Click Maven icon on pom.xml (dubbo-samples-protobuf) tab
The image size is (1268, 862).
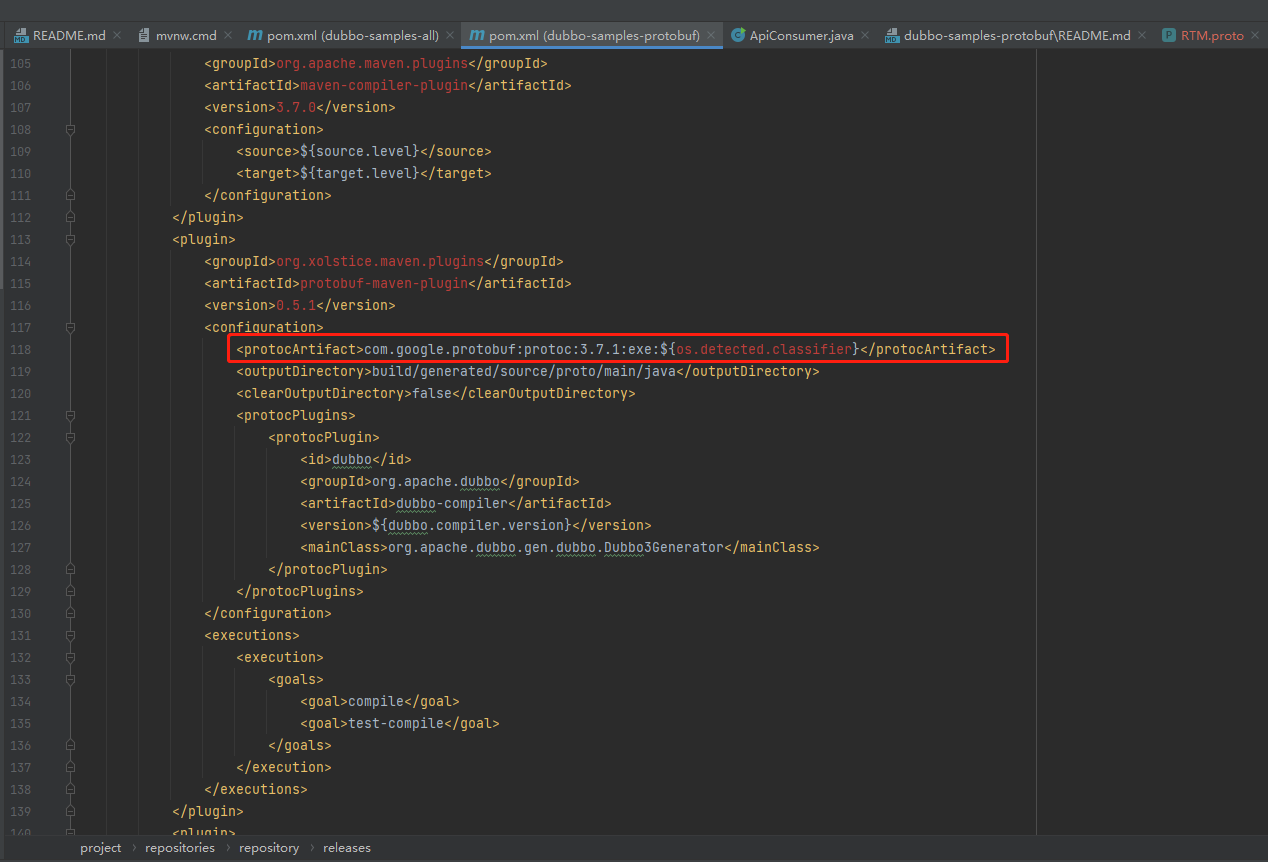[x=477, y=35]
